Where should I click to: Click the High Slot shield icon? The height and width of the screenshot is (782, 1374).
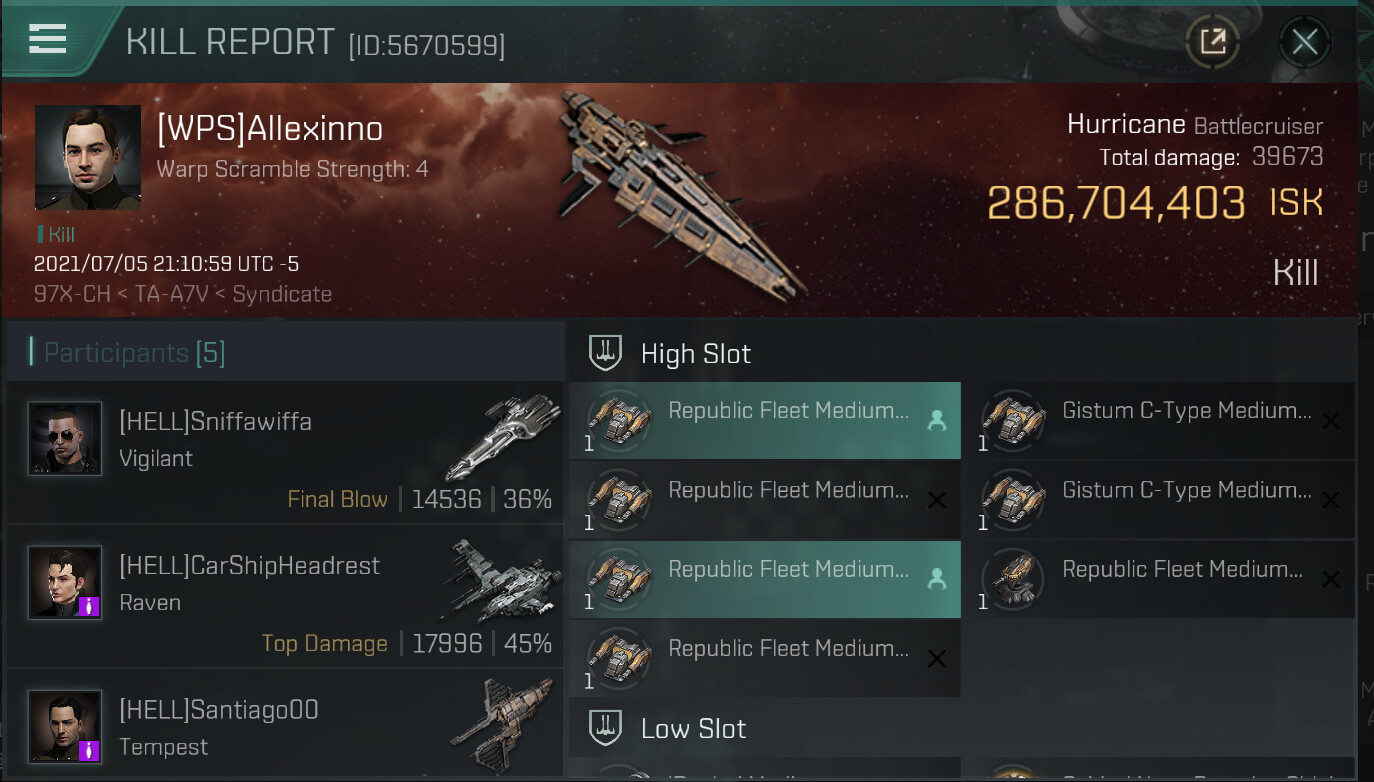[x=605, y=353]
